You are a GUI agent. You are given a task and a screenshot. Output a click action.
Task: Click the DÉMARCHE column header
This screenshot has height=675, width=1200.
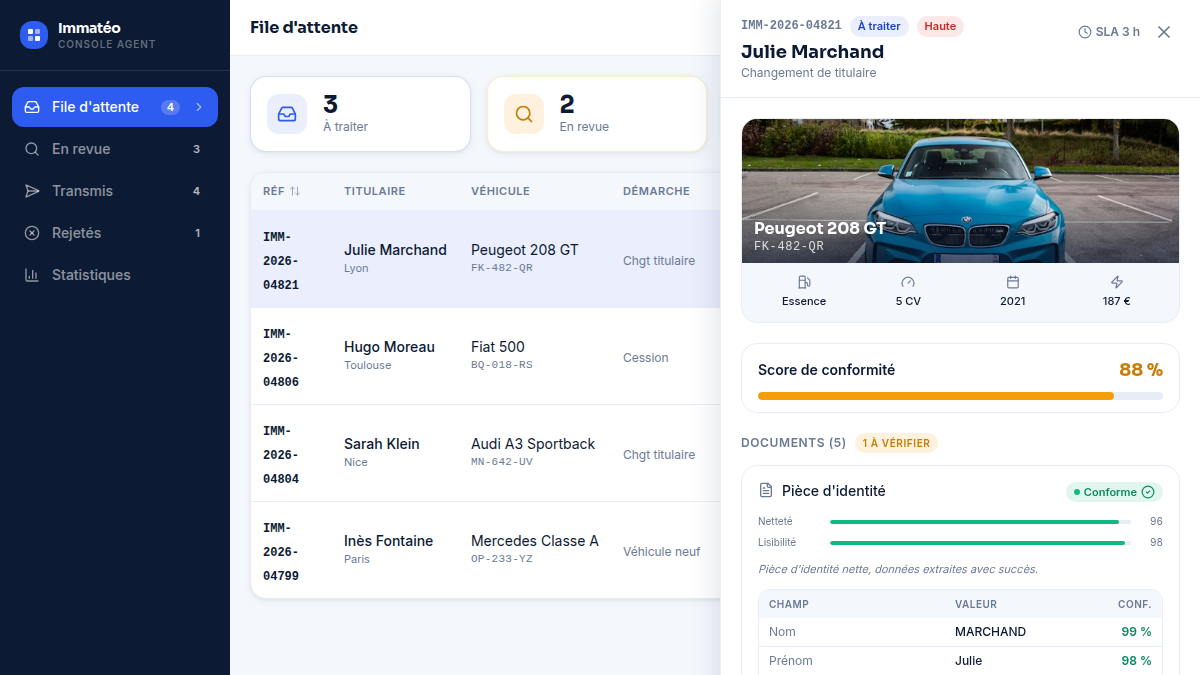656,191
